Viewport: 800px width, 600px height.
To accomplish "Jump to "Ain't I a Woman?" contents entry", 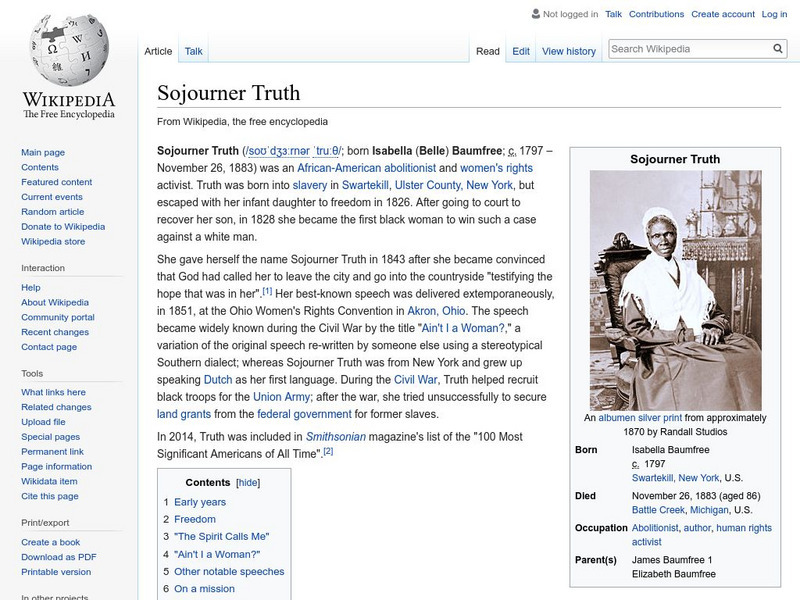I will point(217,554).
